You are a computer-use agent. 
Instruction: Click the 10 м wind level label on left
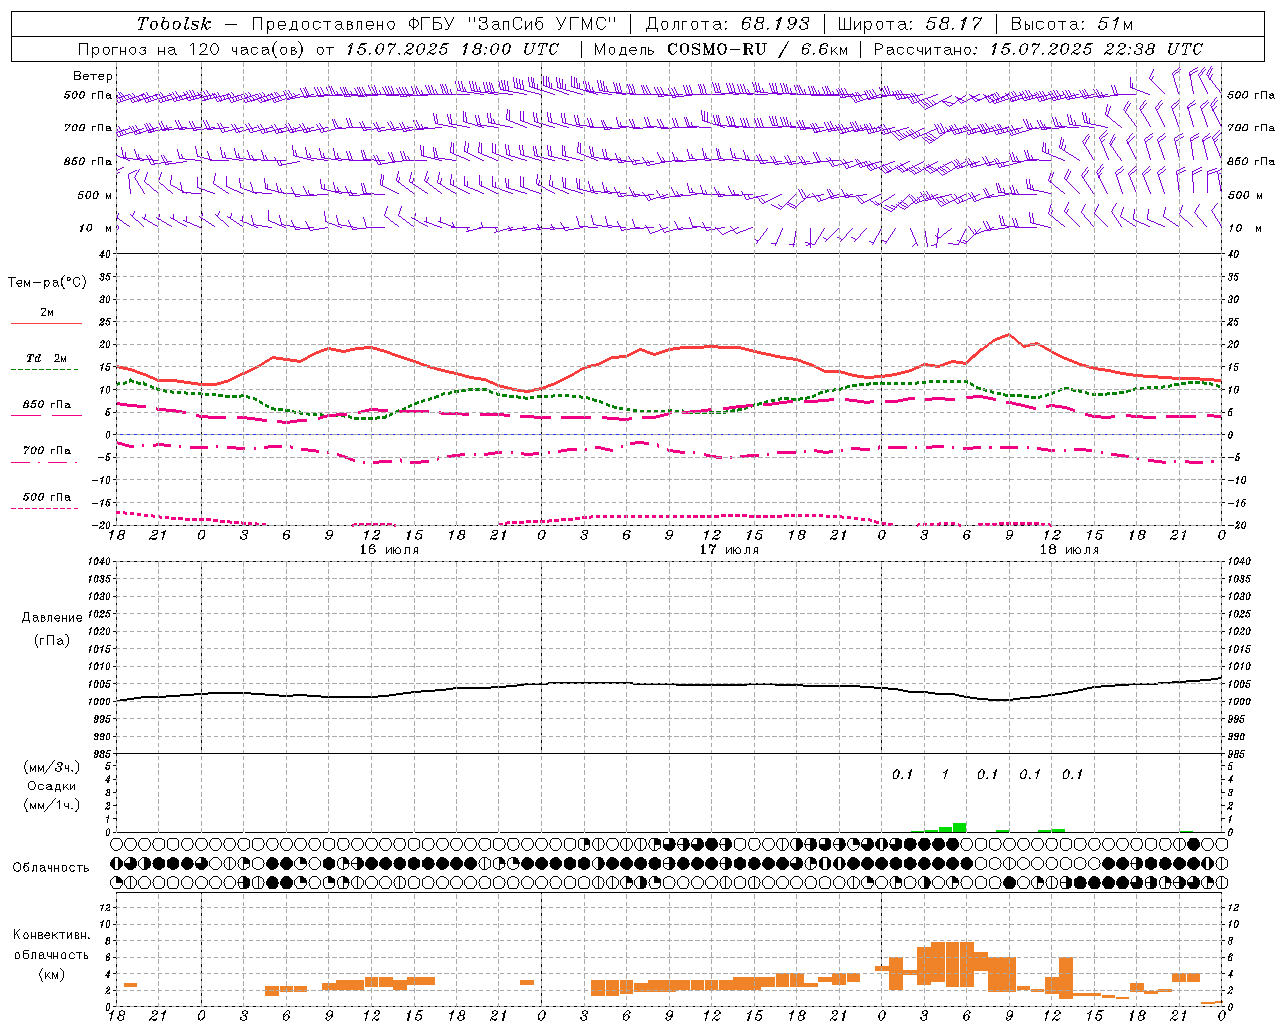[96, 228]
